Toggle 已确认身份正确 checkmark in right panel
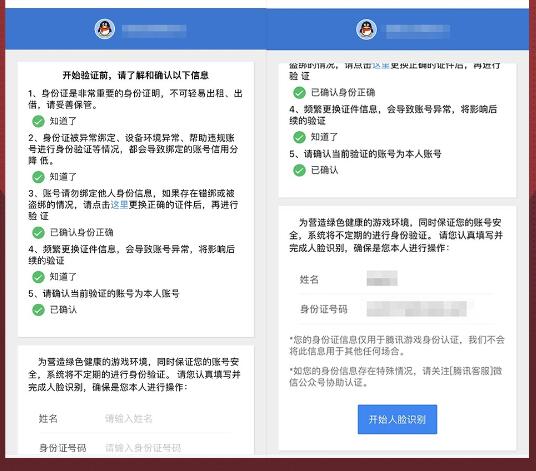Screen dimensions: 536x471 pyautogui.click(x=299, y=93)
